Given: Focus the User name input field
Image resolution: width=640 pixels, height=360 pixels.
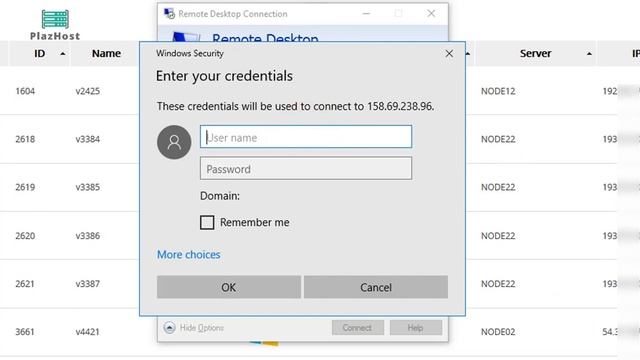Looking at the screenshot, I should [306, 137].
